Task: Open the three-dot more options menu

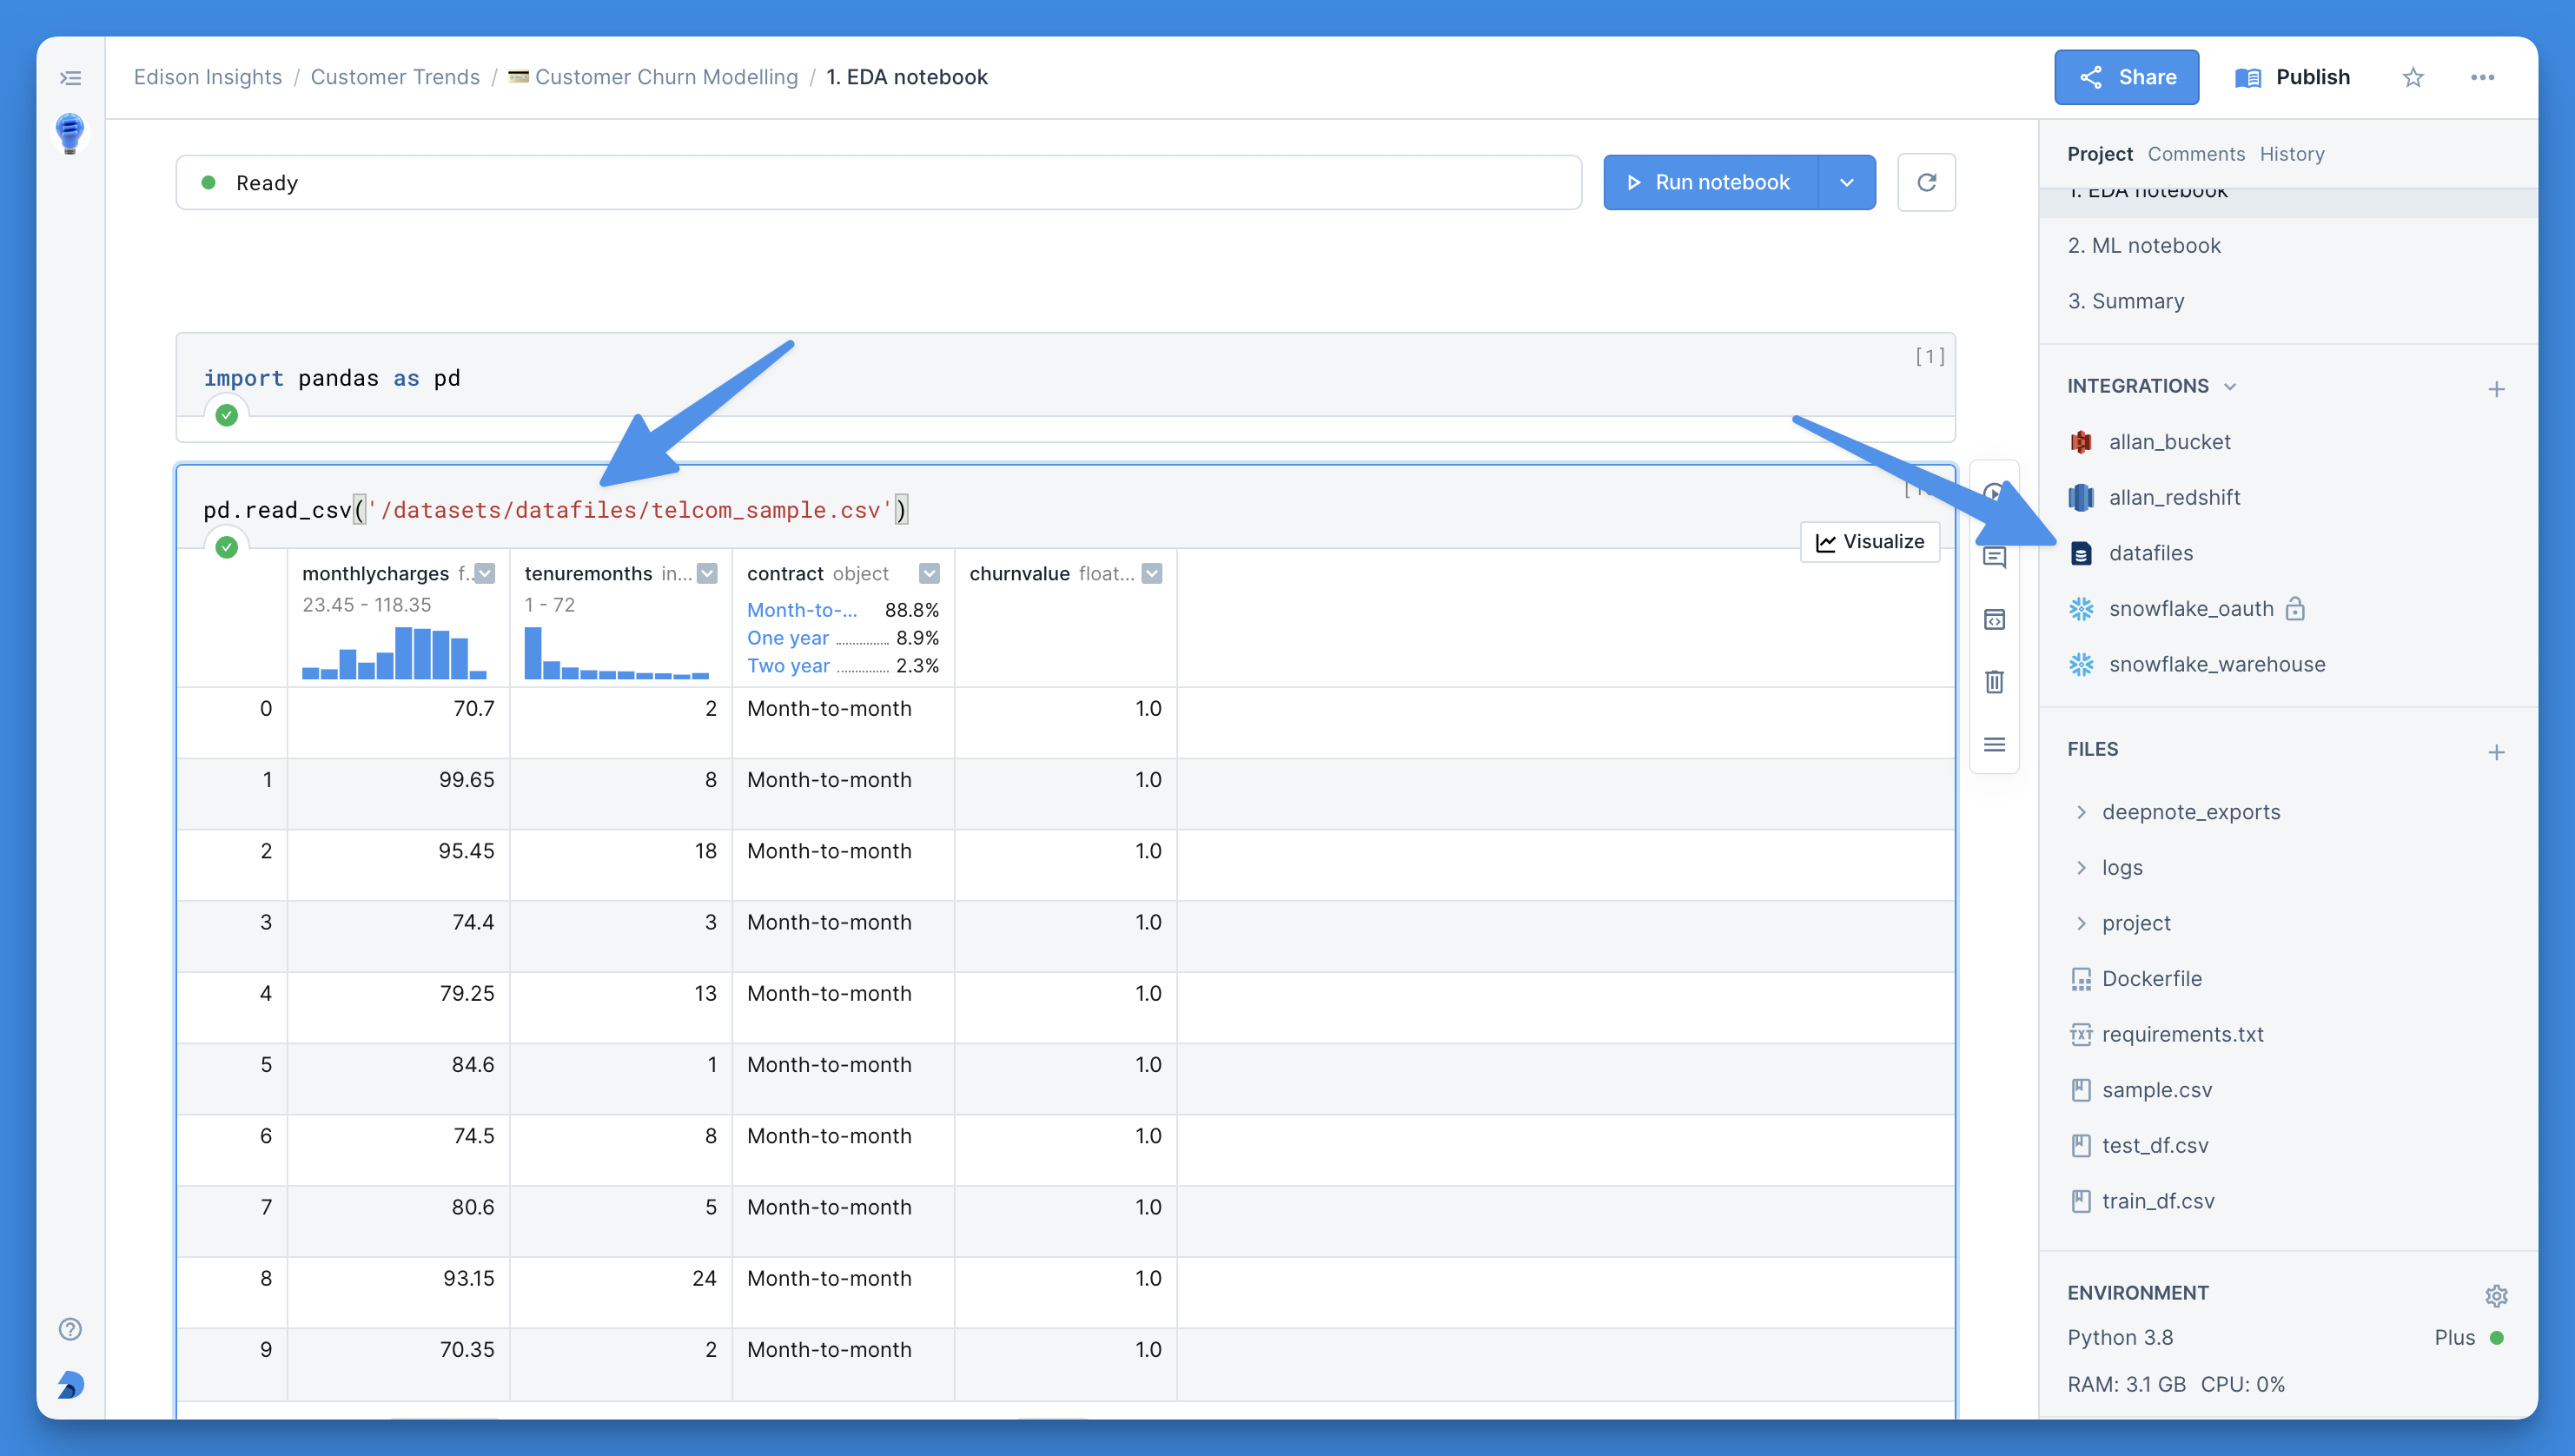Action: point(2482,77)
